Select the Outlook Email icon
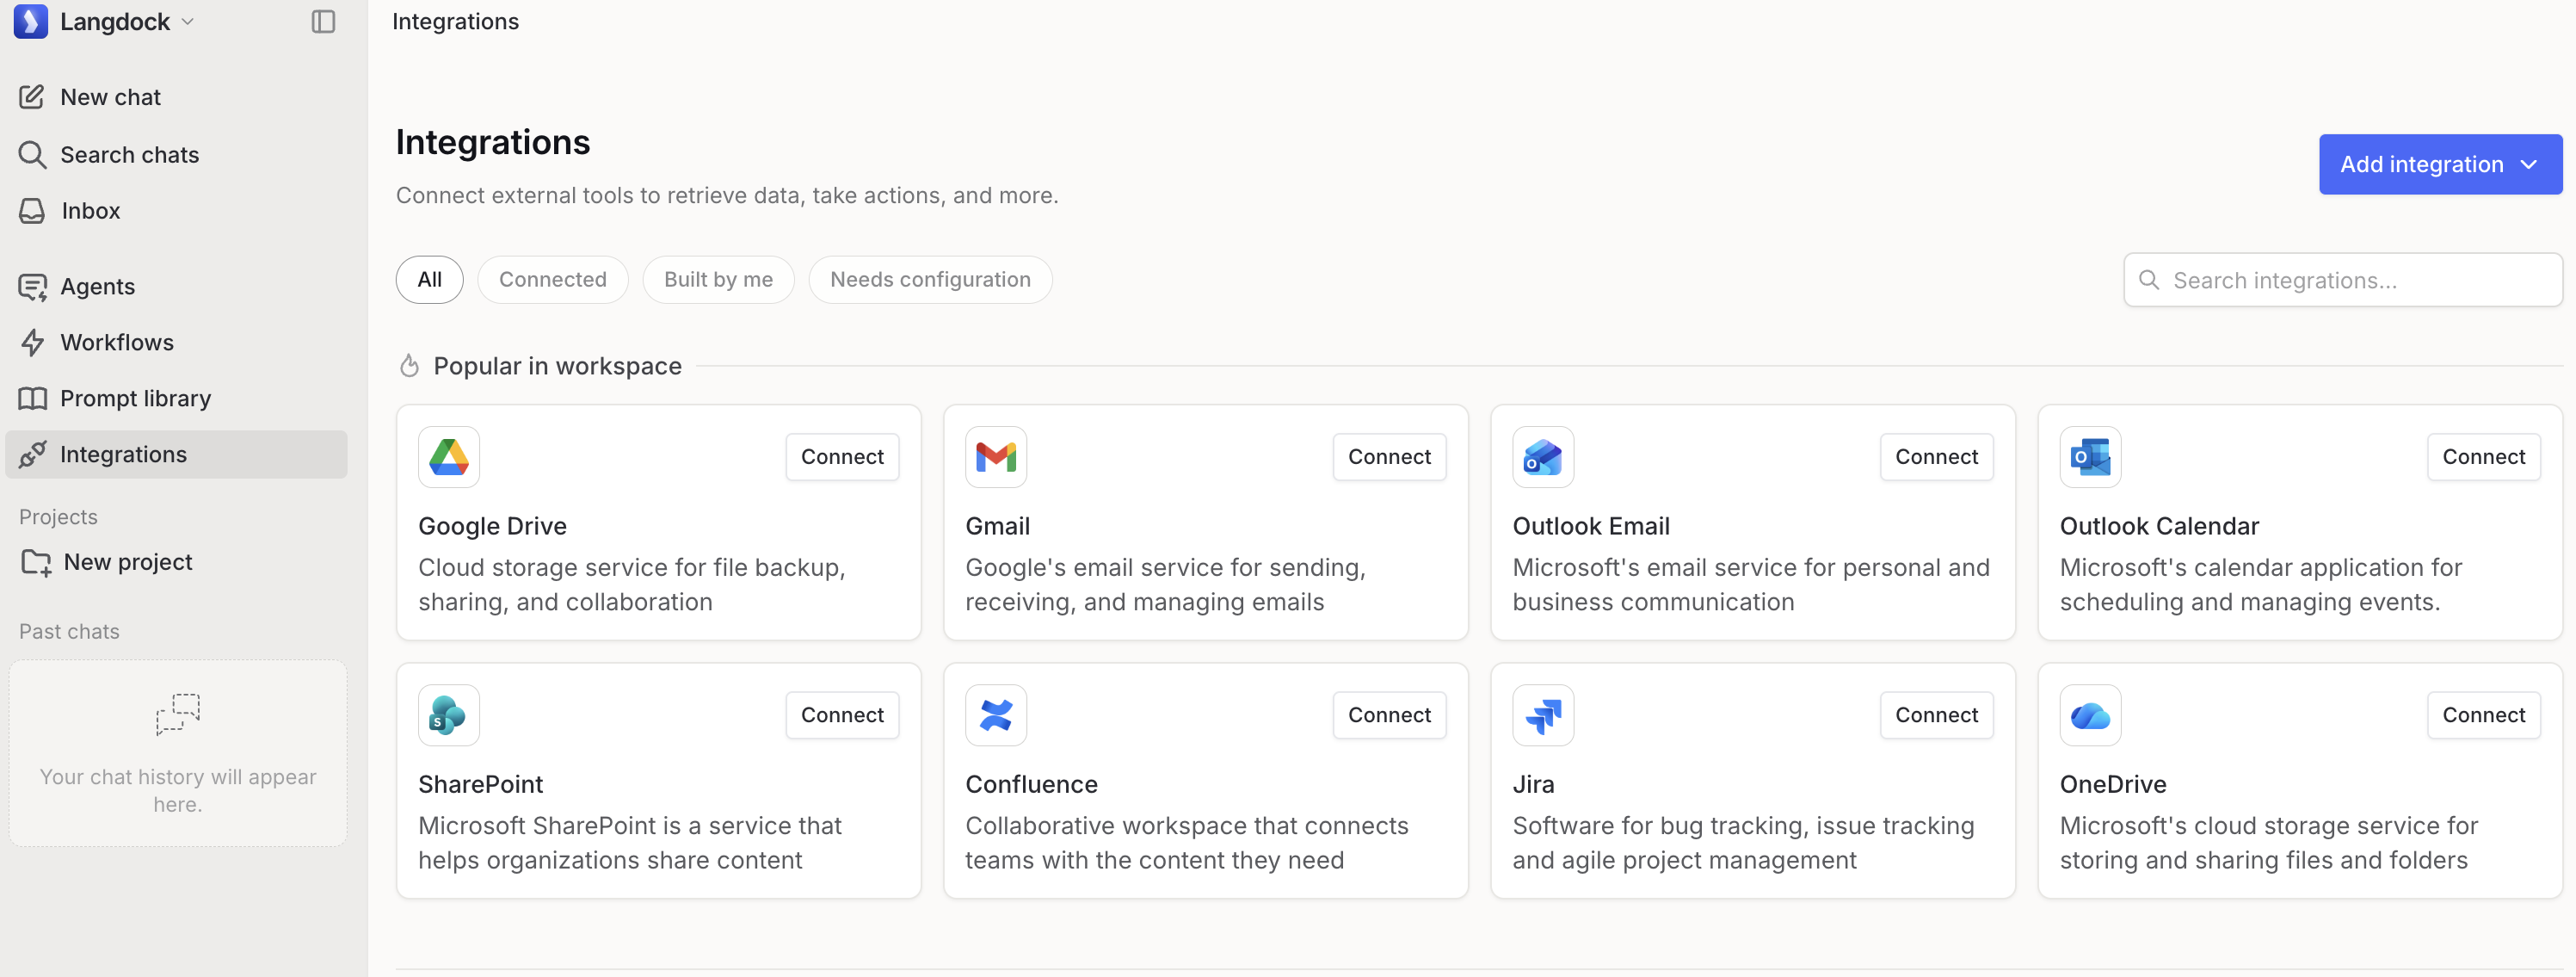The height and width of the screenshot is (977, 2576). coord(1542,457)
